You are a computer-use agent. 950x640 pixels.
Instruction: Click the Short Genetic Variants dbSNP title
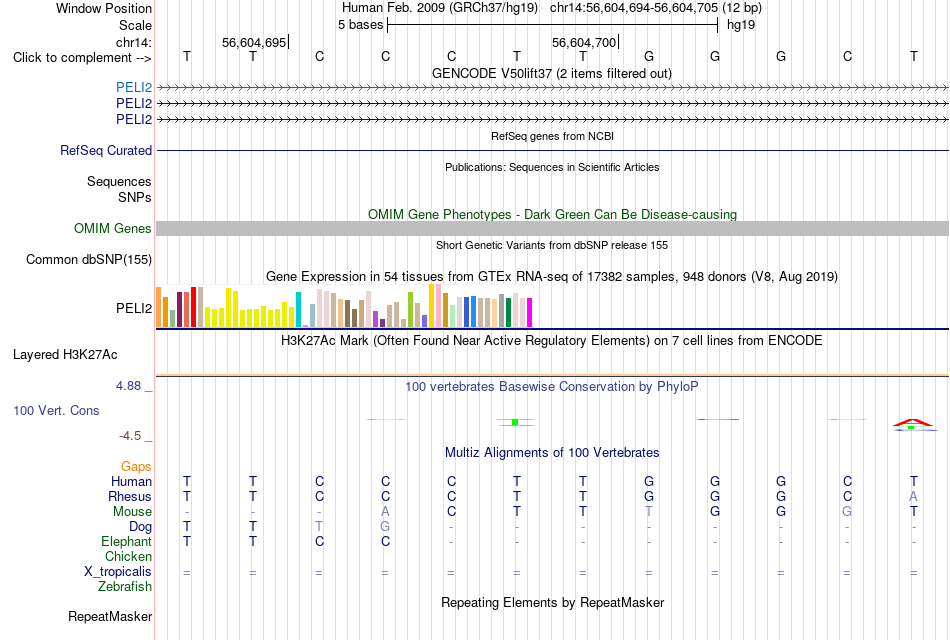coord(552,245)
